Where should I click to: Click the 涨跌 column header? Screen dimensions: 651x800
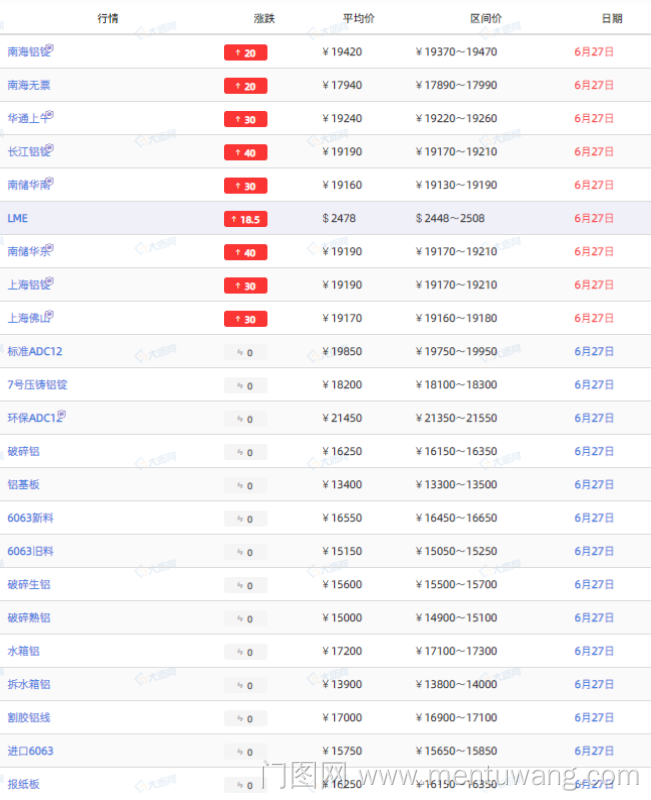pyautogui.click(x=264, y=18)
